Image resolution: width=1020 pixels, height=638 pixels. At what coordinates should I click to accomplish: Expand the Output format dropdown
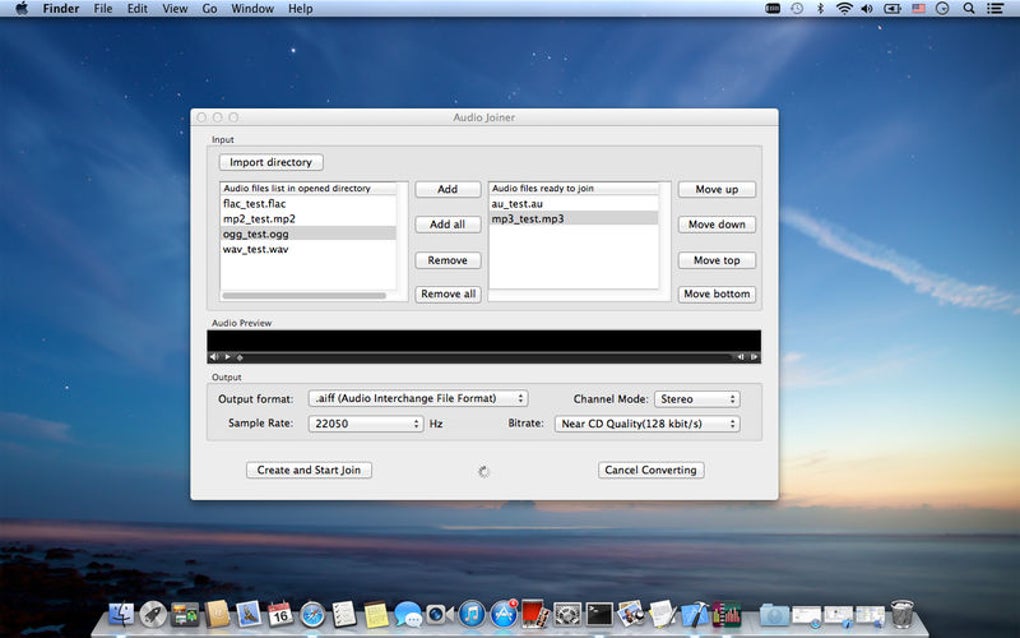point(418,398)
